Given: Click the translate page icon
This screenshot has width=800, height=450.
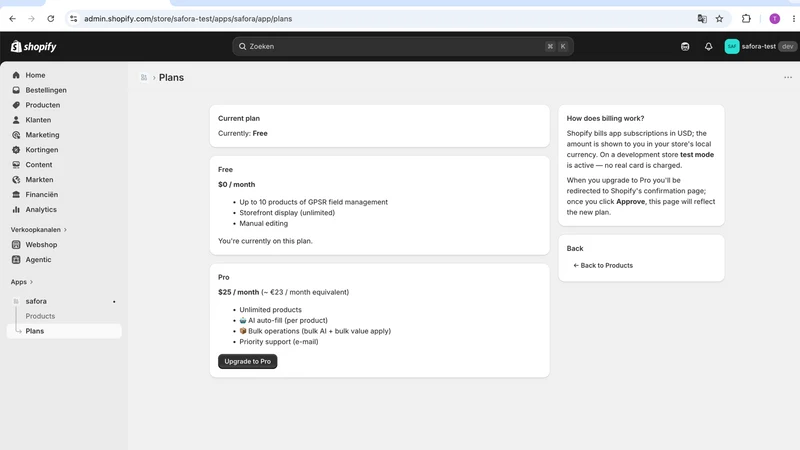Looking at the screenshot, I should pyautogui.click(x=702, y=19).
